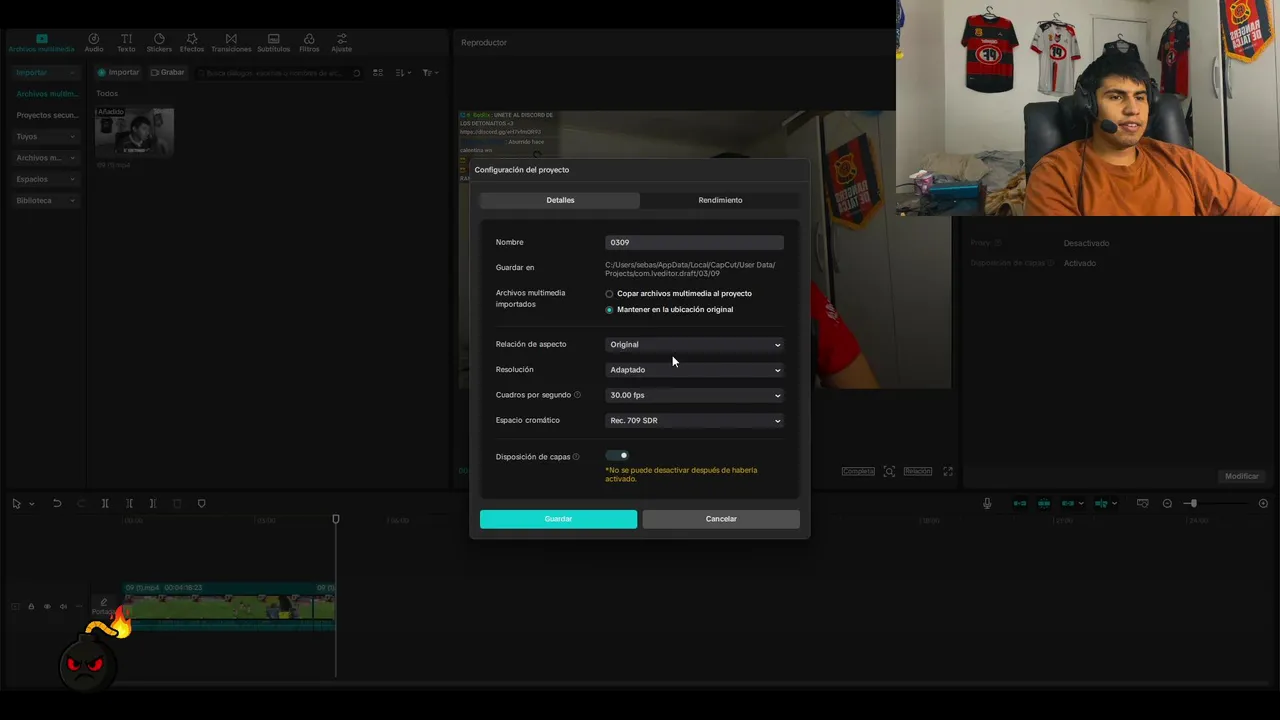Viewport: 1280px width, 720px height.
Task: Open the Resolución dropdown showing Adaptado
Action: [x=694, y=370]
